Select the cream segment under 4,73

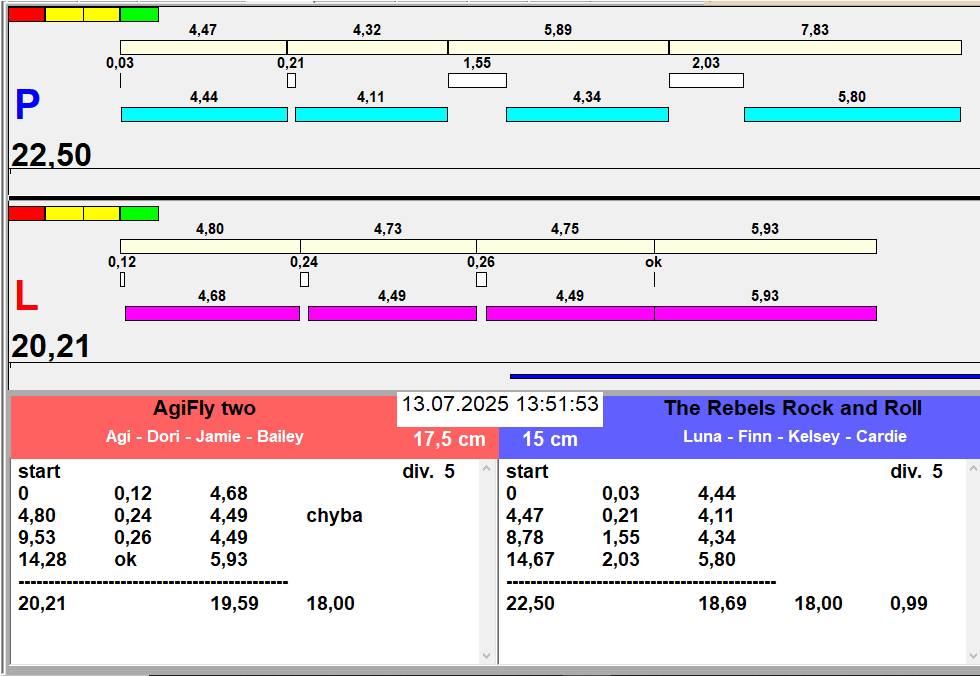tap(389, 247)
